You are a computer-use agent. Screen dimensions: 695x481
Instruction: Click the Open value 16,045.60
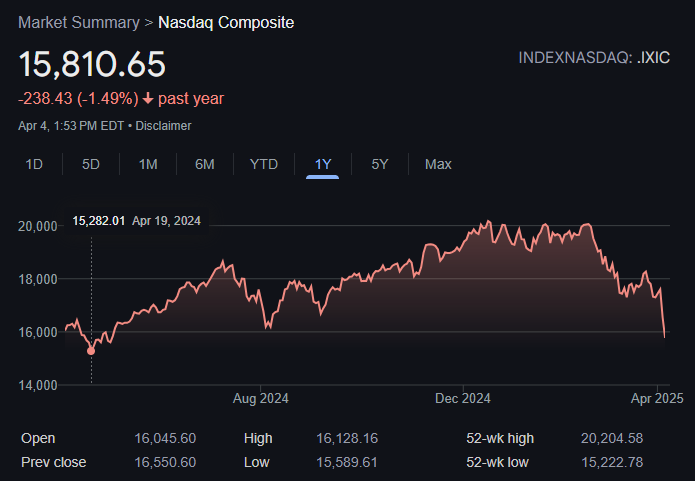[x=165, y=438]
